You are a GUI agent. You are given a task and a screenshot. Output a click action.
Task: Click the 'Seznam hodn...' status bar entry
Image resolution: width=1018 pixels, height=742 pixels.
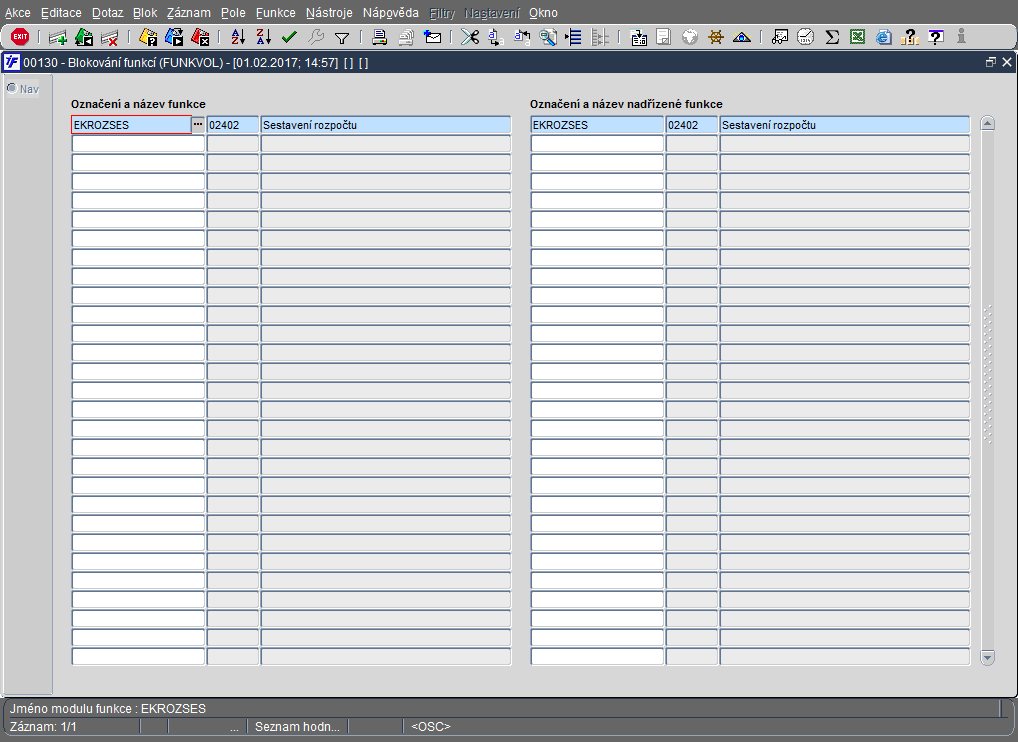coord(297,726)
